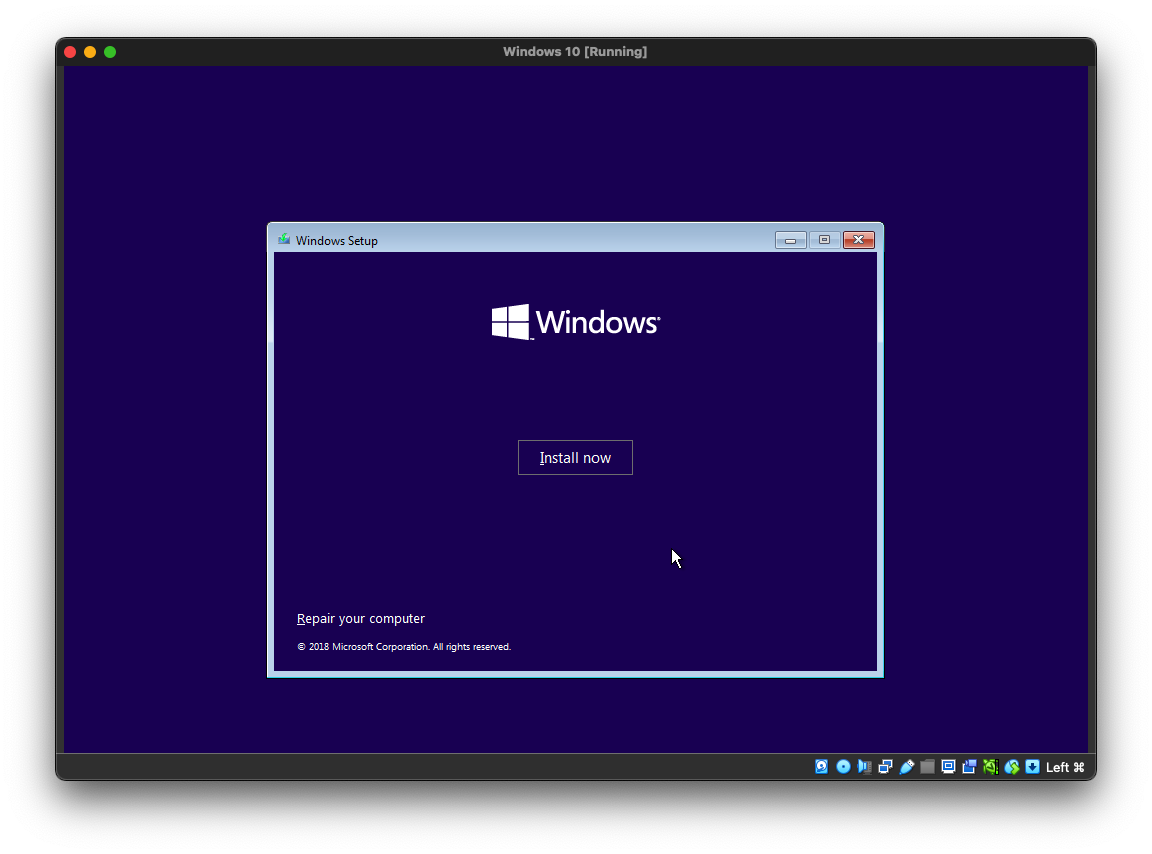Open the optical disk drive indicator
1152x854 pixels.
pos(843,767)
